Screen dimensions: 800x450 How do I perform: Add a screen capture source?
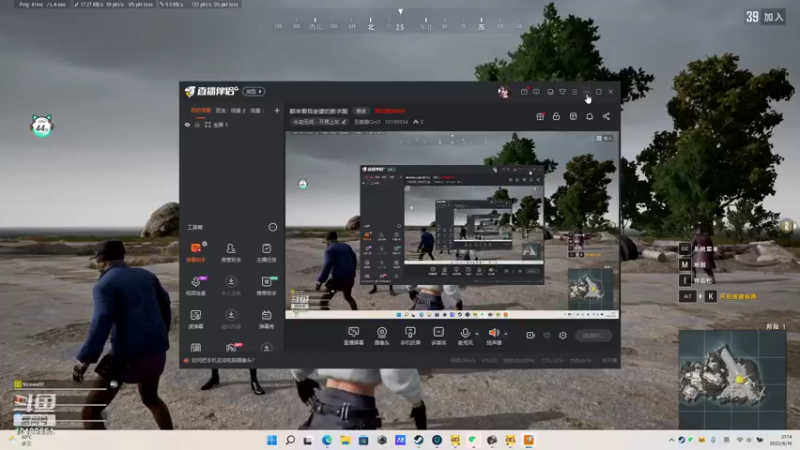tap(353, 336)
